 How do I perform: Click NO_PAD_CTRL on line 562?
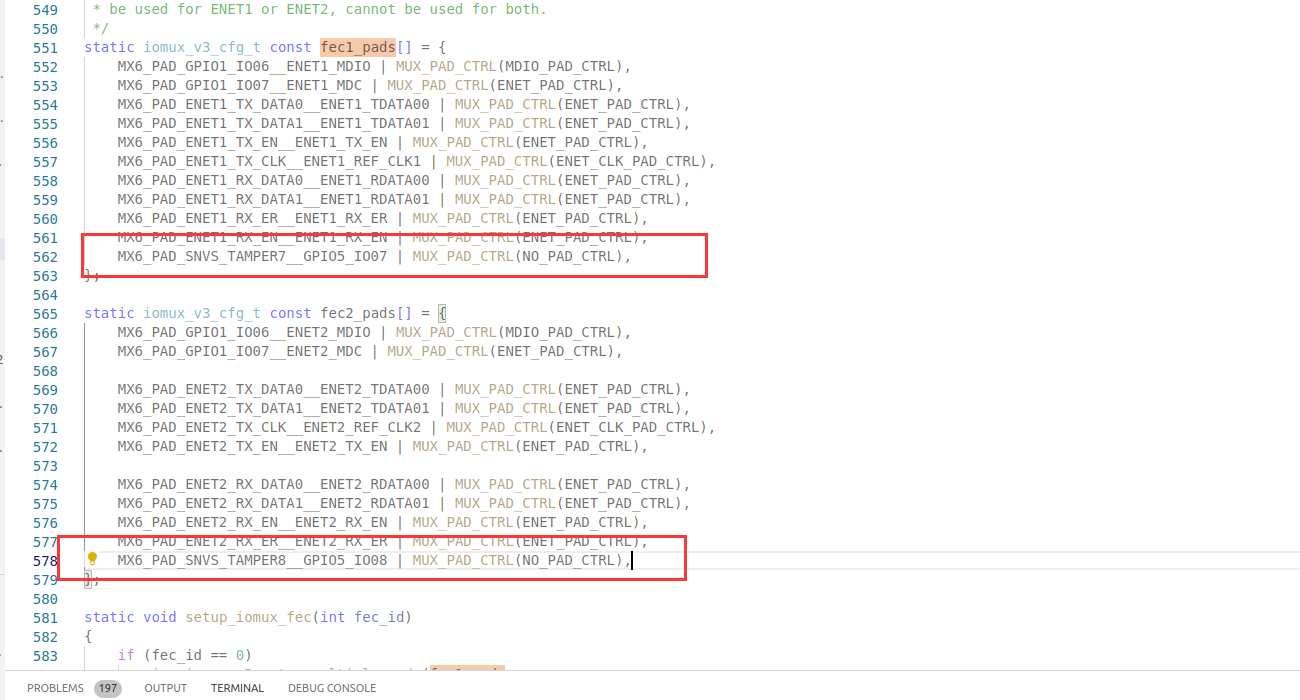[569, 257]
